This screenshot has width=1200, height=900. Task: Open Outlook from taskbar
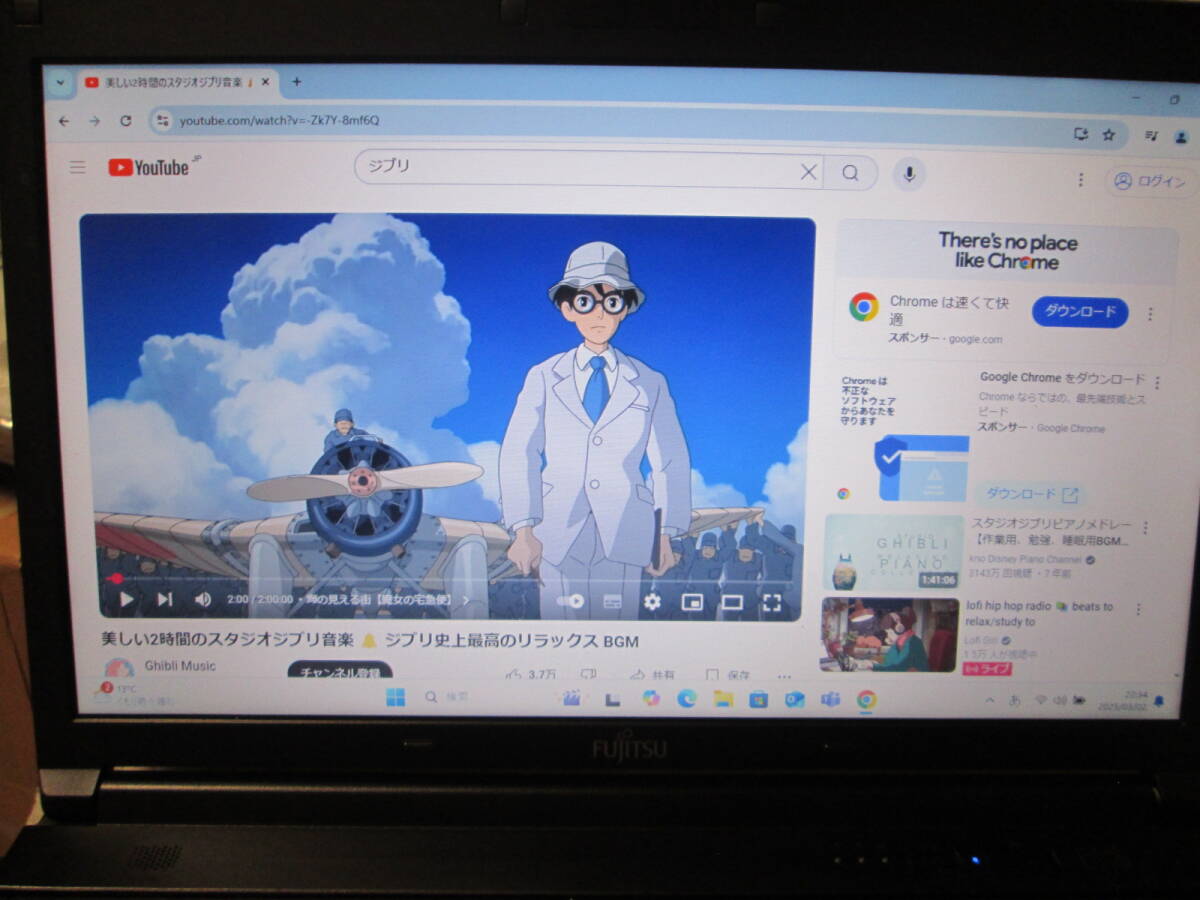coord(795,700)
